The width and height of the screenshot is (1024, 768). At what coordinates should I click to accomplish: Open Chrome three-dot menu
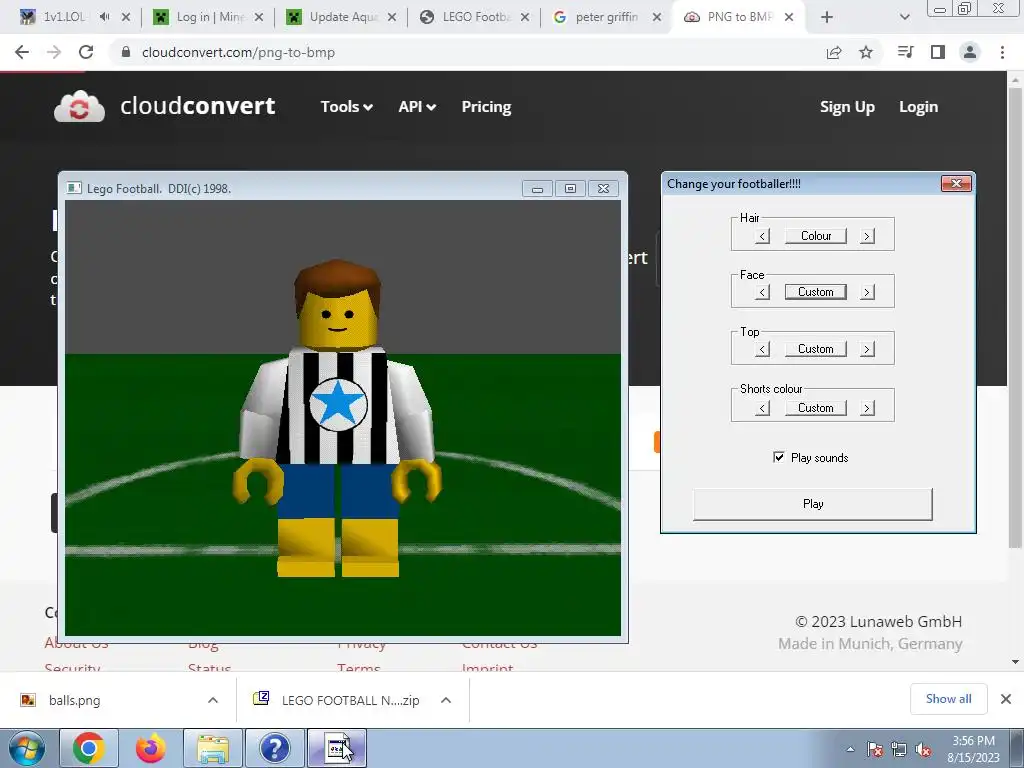(x=1002, y=52)
